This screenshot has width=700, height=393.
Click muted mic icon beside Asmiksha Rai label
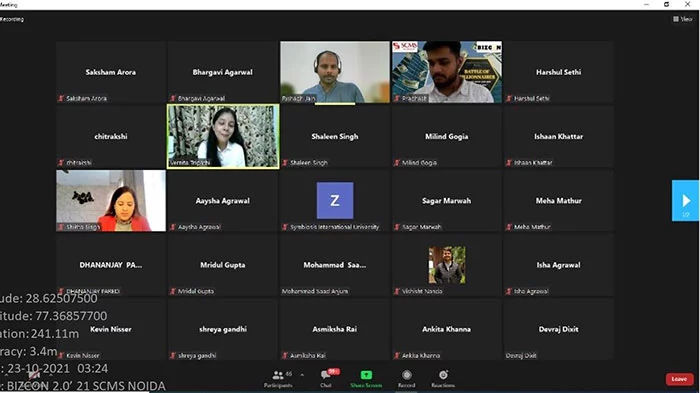[285, 355]
